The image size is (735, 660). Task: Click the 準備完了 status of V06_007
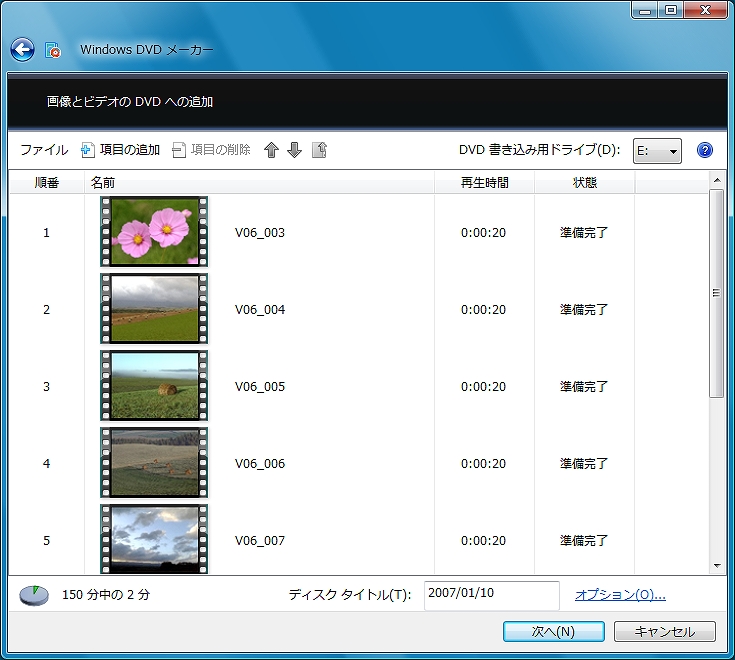584,540
